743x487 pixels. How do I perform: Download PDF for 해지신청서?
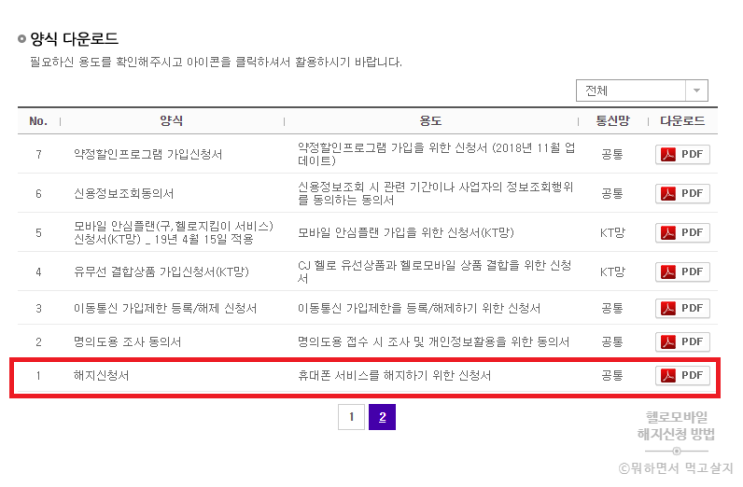pyautogui.click(x=682, y=376)
